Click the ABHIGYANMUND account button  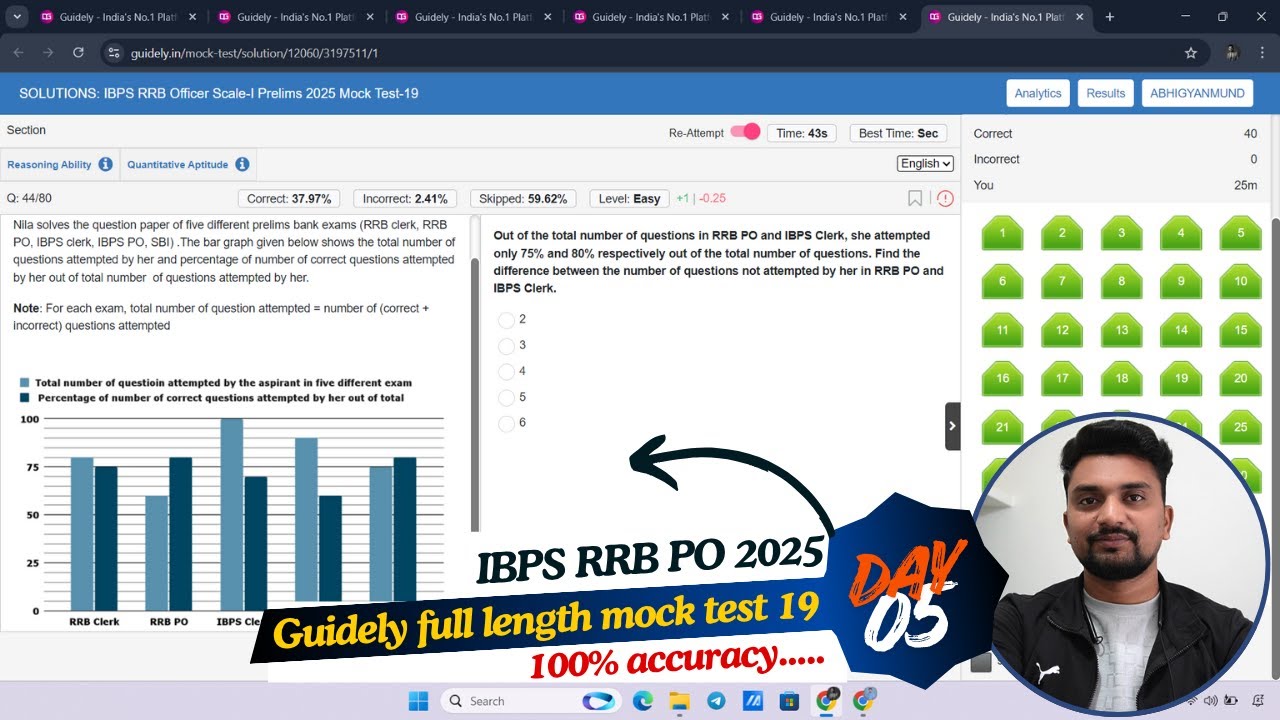point(1198,93)
